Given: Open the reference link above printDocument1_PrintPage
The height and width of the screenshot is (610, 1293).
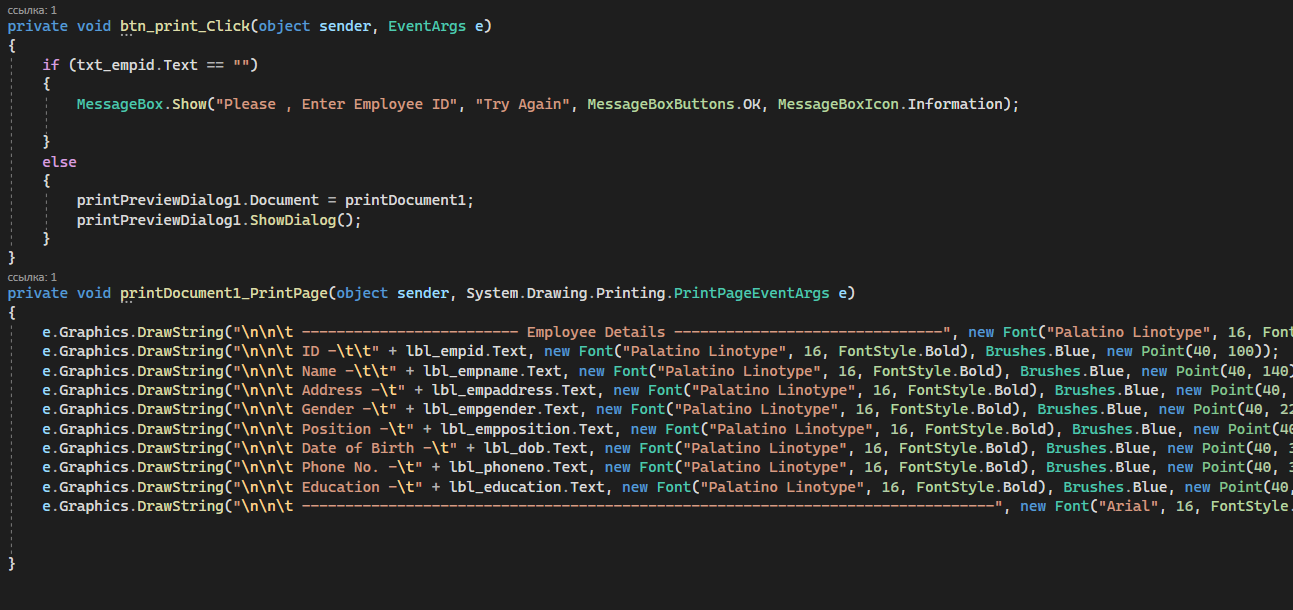Looking at the screenshot, I should (x=32, y=276).
